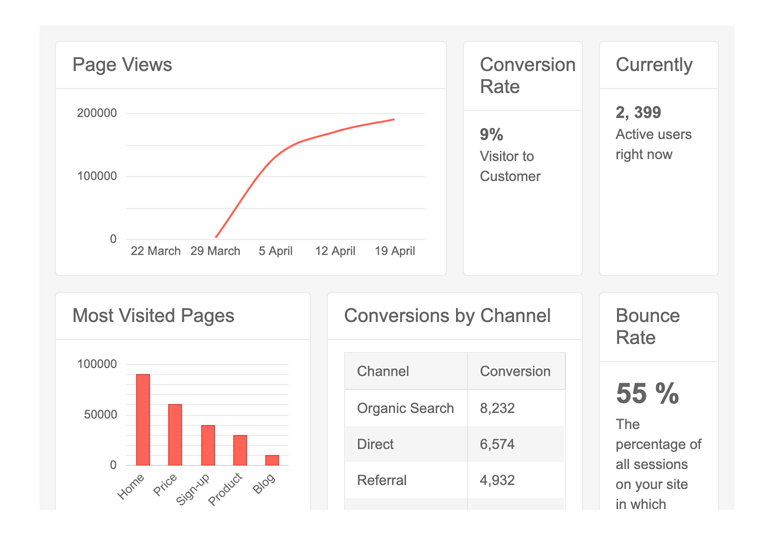Click the Conversion column header
Screen dimensions: 770x545
tap(515, 371)
